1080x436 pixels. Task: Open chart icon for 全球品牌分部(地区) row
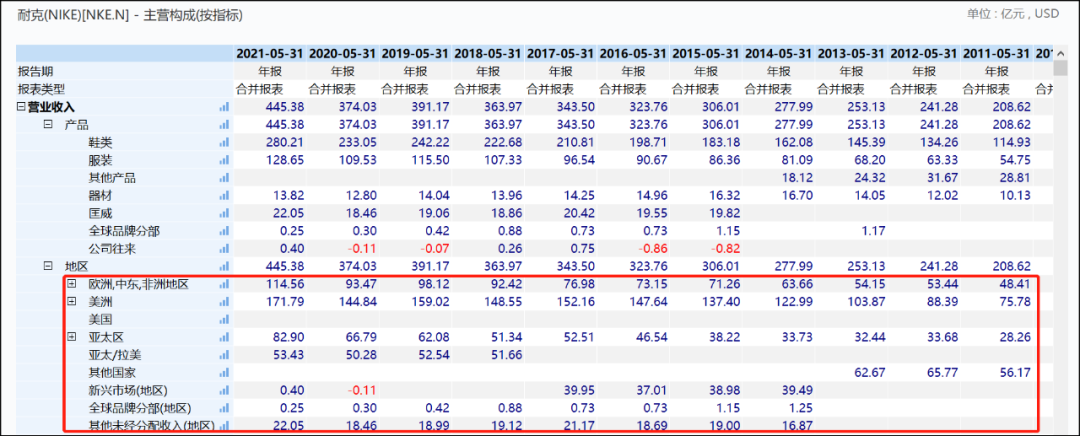click(223, 408)
